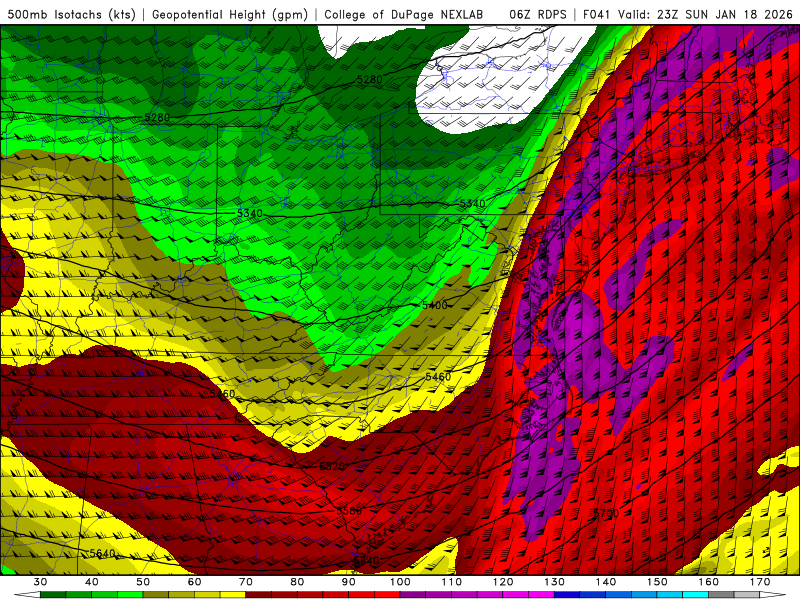Click the 120 label on the color scale

click(503, 582)
